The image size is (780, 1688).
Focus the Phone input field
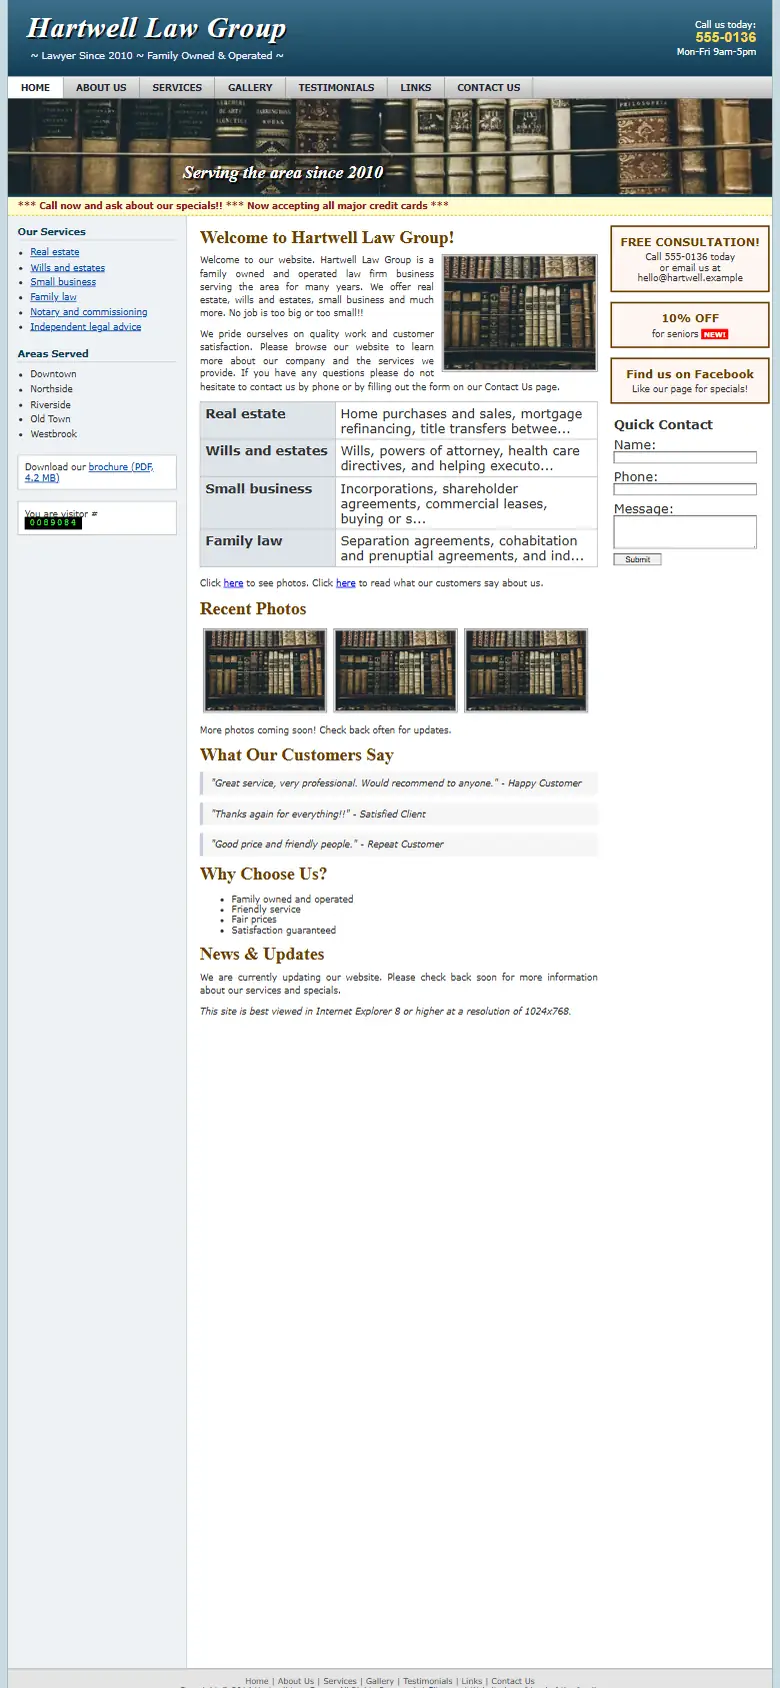pyautogui.click(x=685, y=489)
